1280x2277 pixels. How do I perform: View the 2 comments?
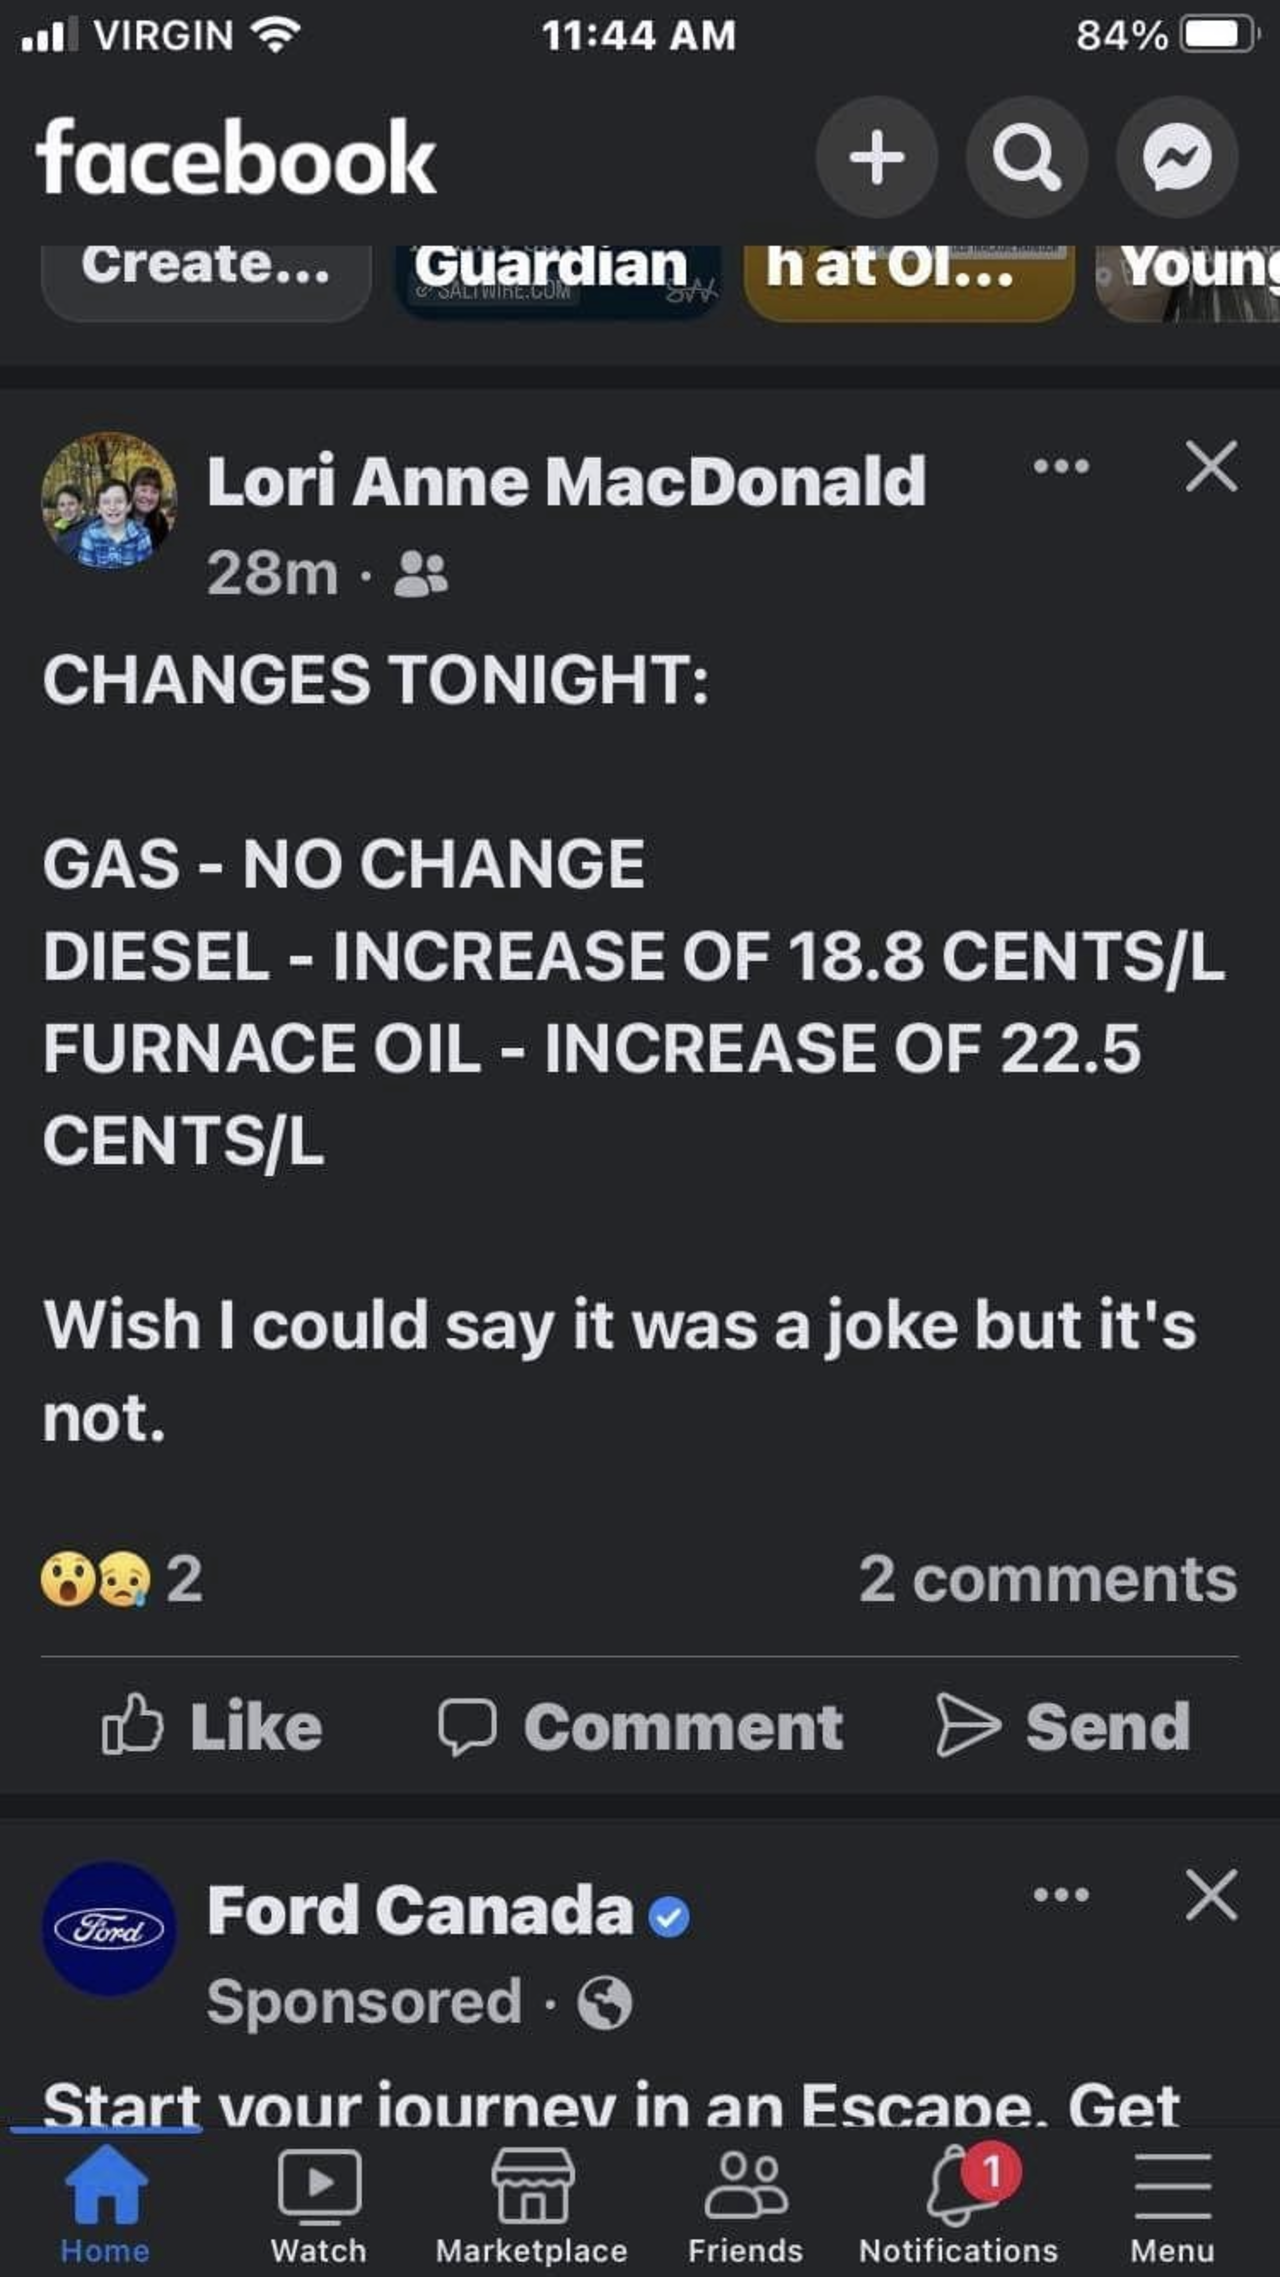pyautogui.click(x=1047, y=1580)
